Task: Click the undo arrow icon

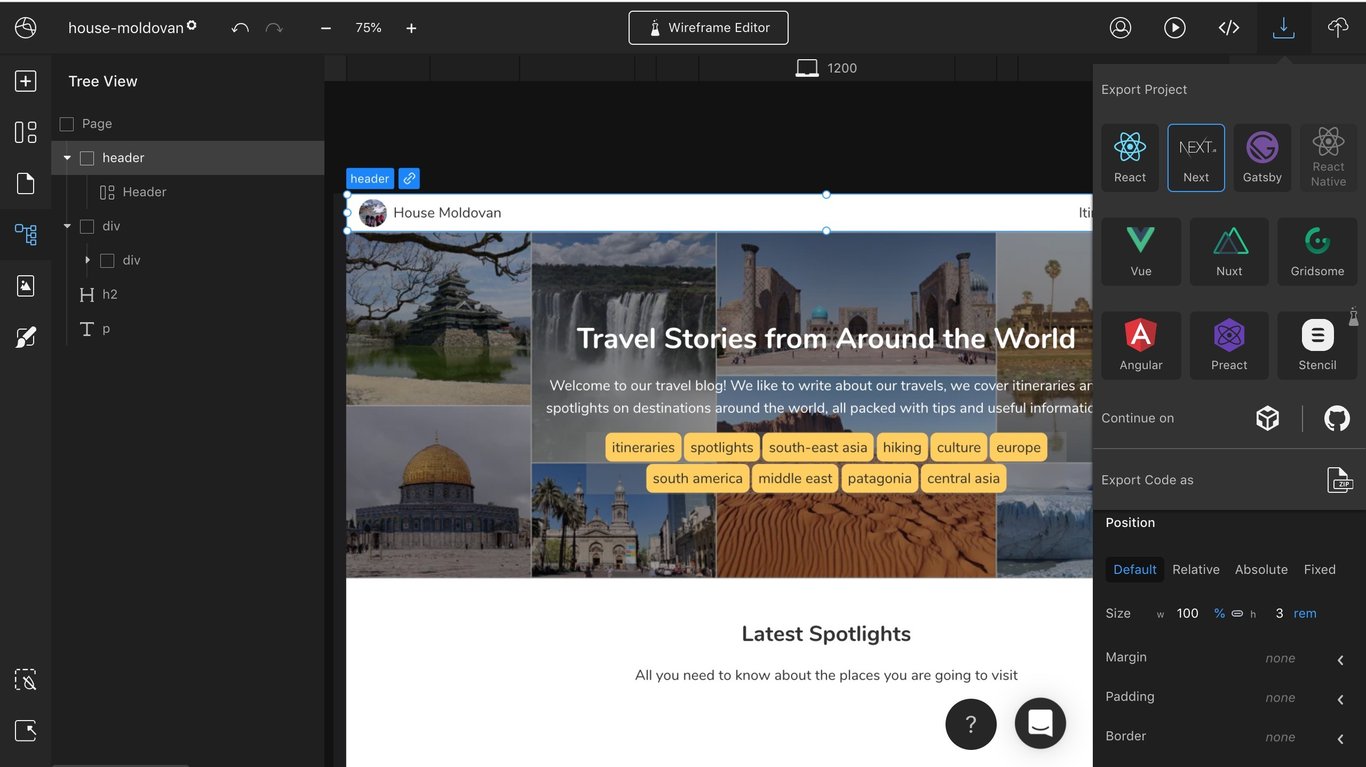Action: click(x=240, y=28)
